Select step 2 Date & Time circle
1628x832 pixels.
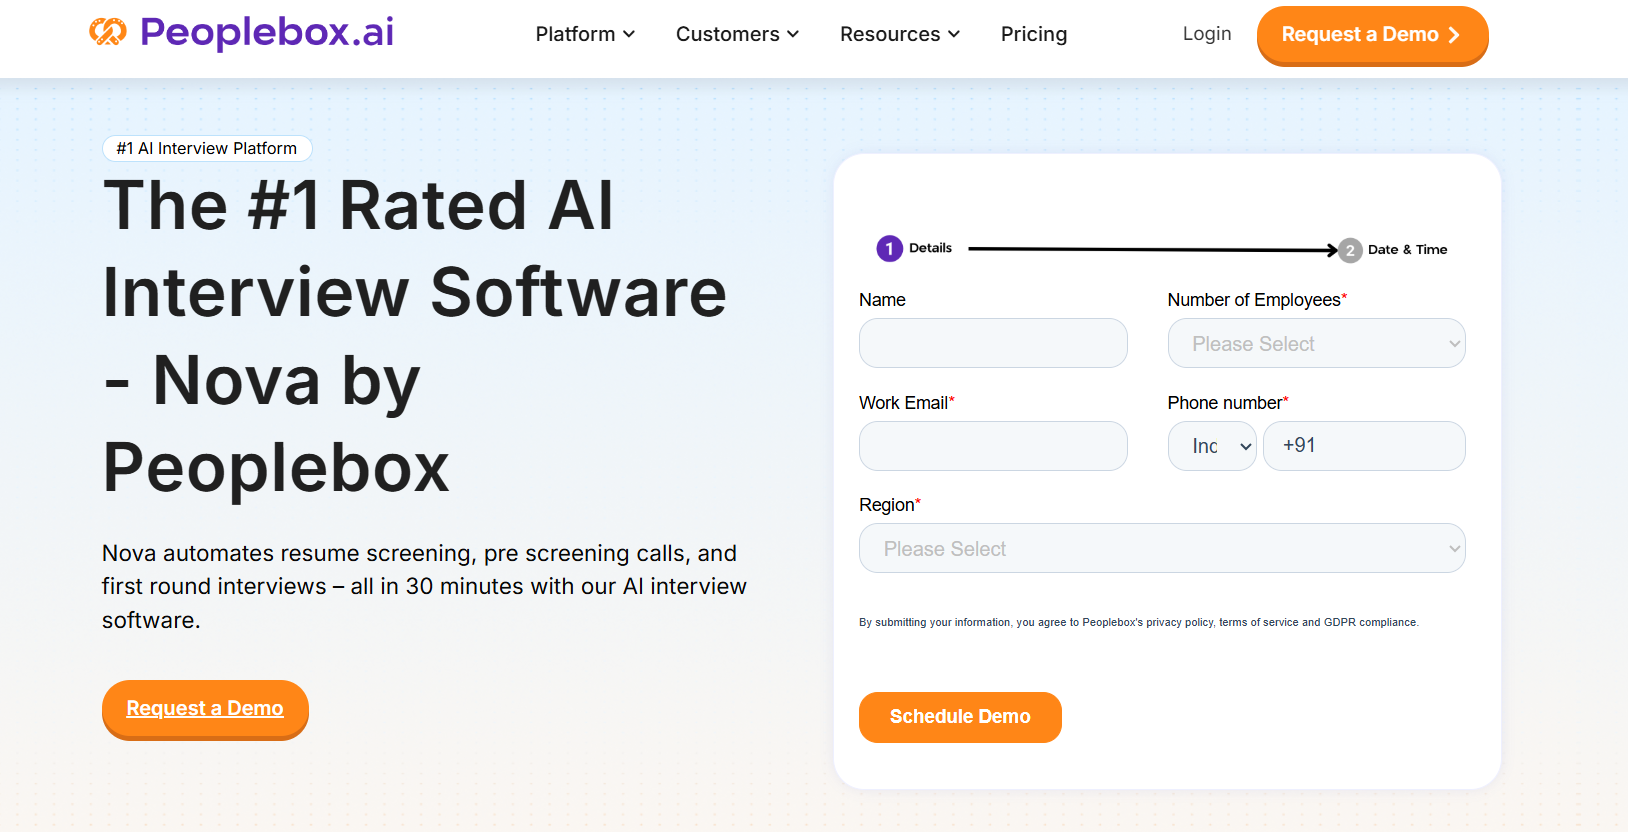pyautogui.click(x=1350, y=250)
